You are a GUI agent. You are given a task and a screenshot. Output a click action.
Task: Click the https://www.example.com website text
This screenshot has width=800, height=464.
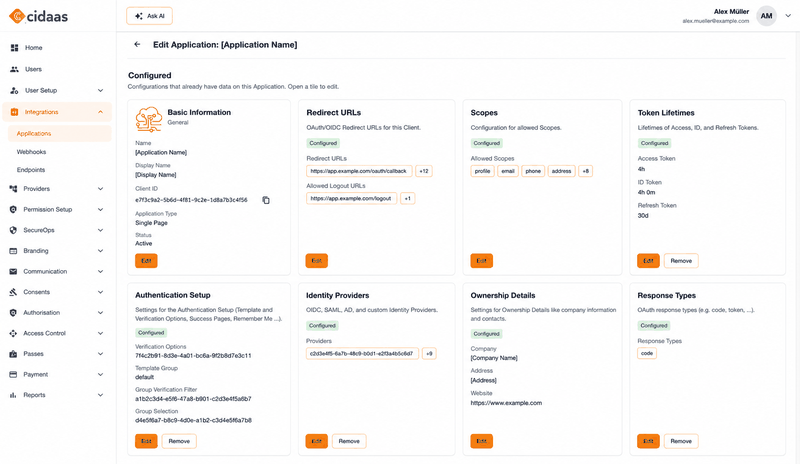click(506, 403)
